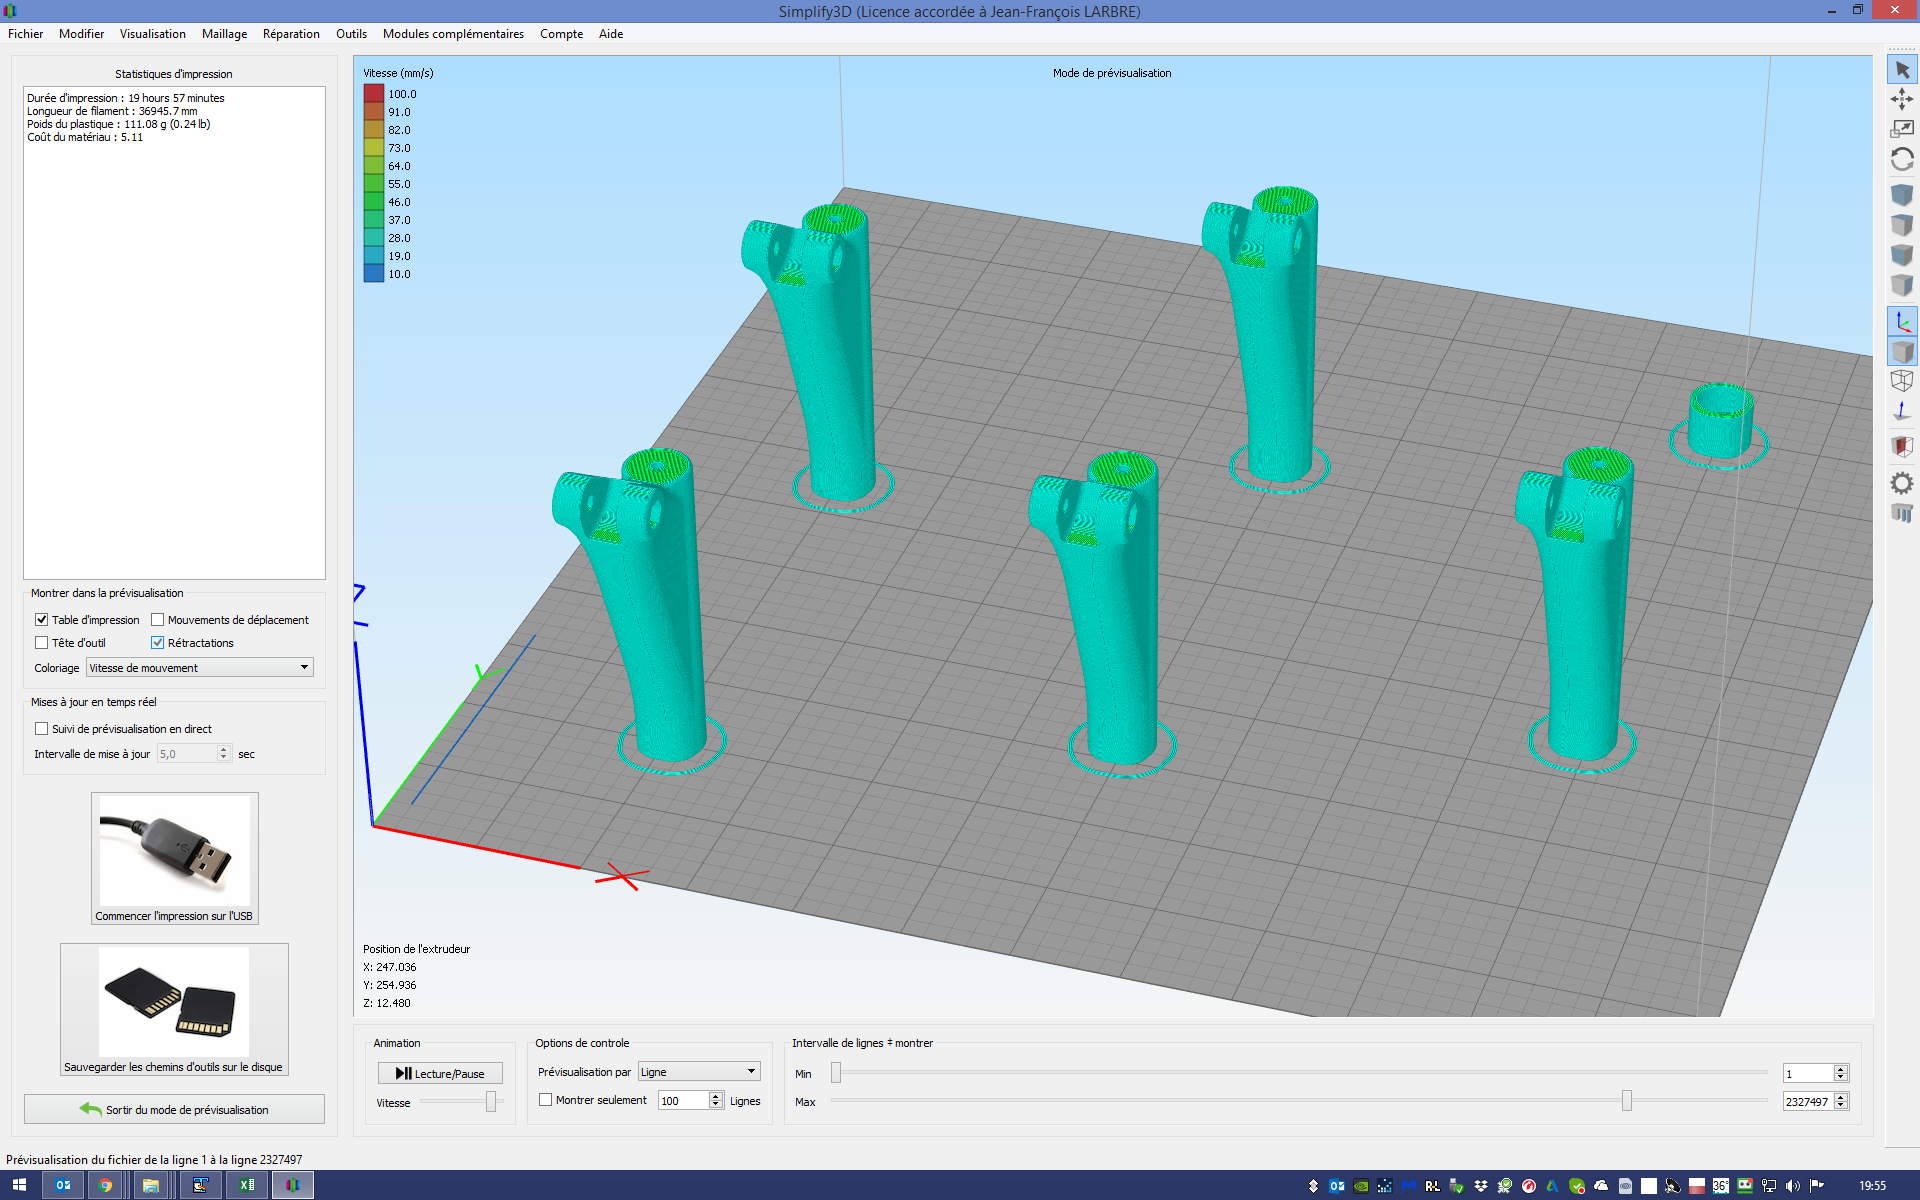This screenshot has width=1920, height=1200.
Task: Click the Max line range slider handle
Action: pos(1627,1101)
